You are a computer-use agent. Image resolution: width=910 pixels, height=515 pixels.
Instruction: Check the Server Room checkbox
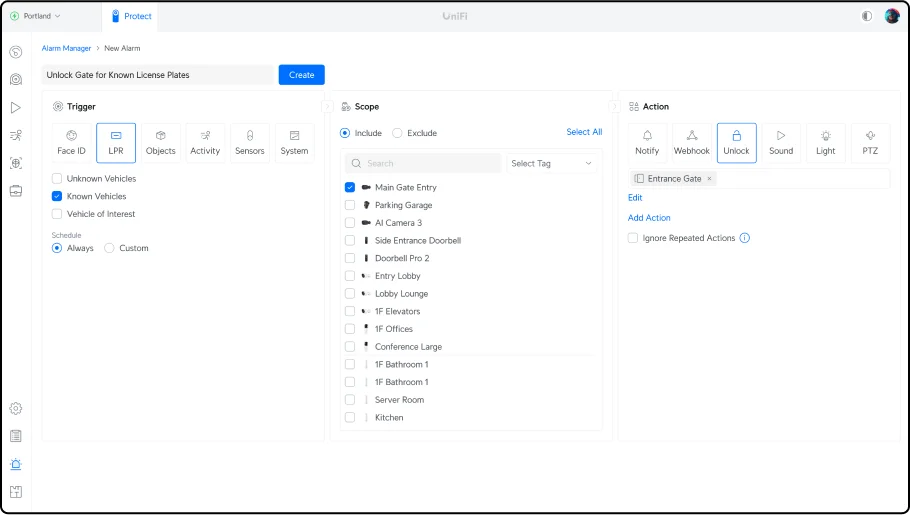(350, 399)
